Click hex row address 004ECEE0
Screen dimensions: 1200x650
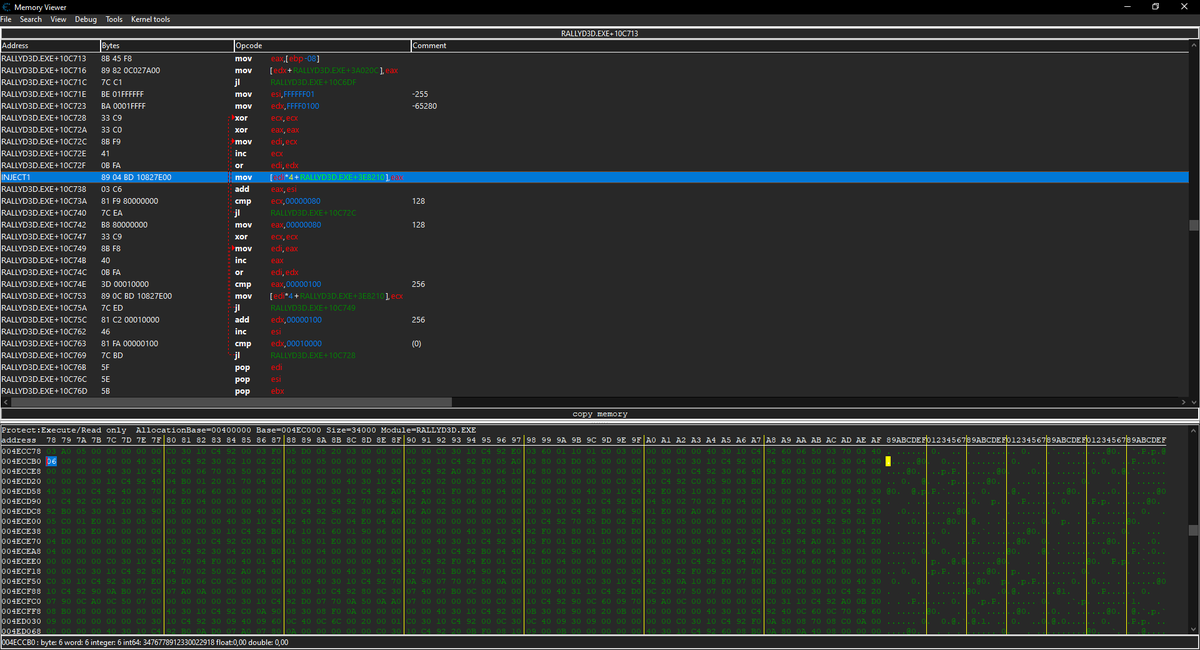tap(20, 561)
